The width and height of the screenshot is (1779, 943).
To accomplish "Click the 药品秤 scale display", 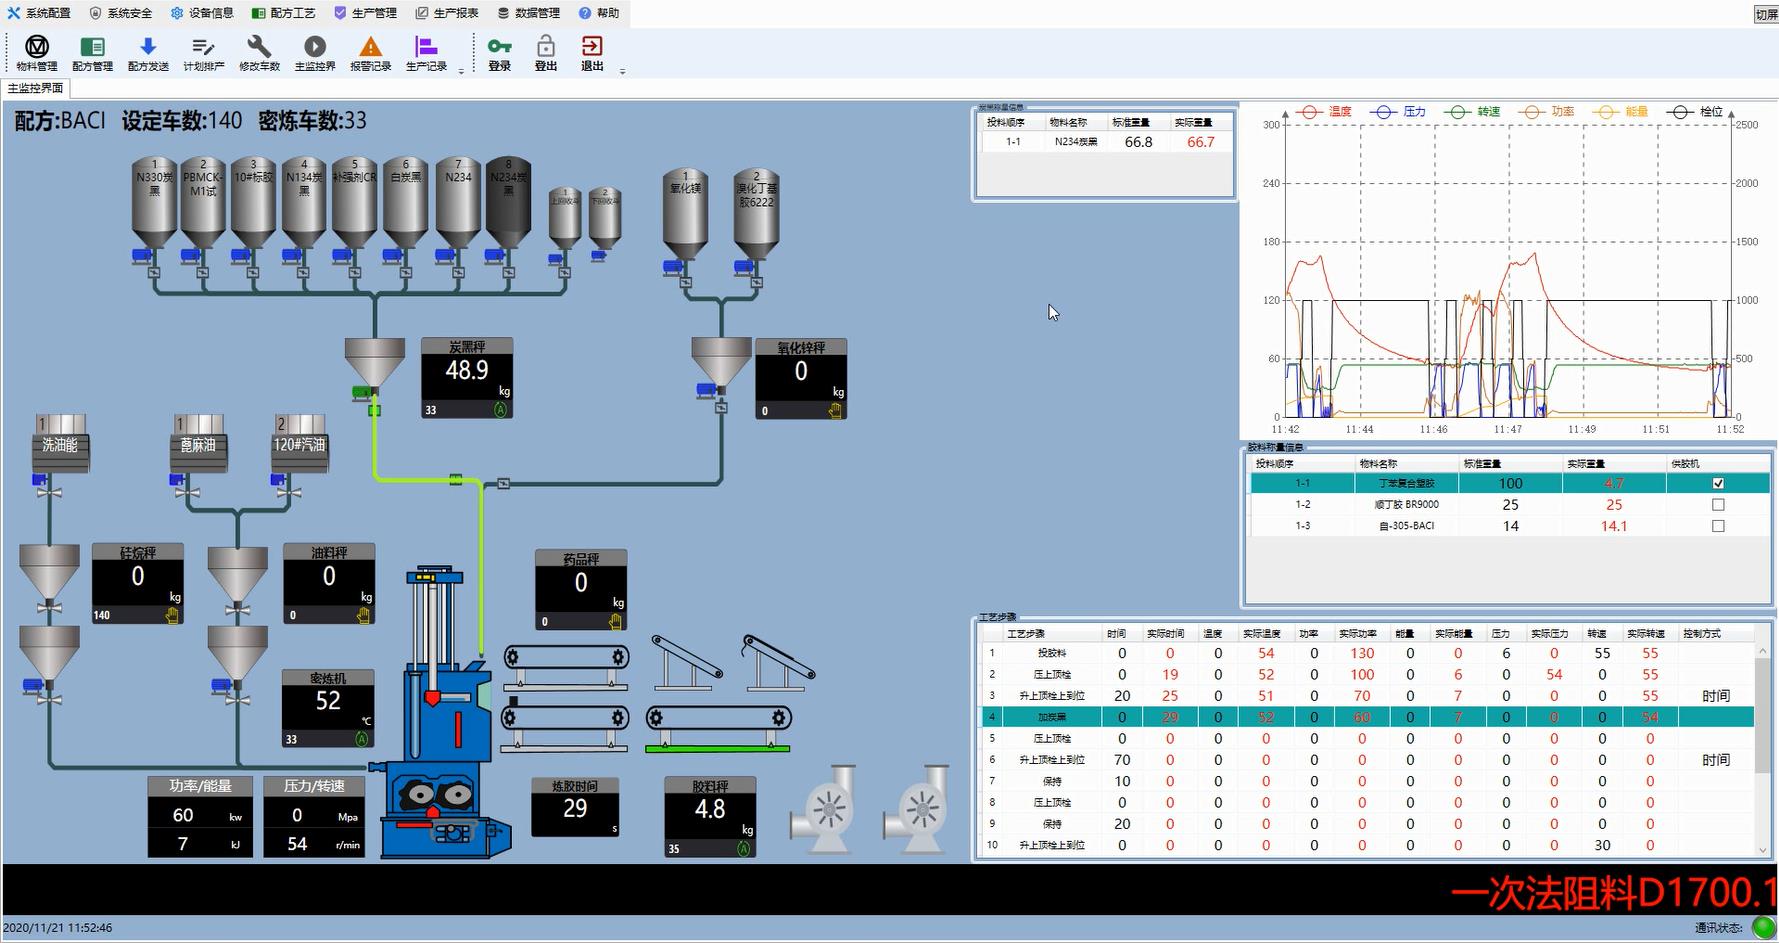I will 581,590.
